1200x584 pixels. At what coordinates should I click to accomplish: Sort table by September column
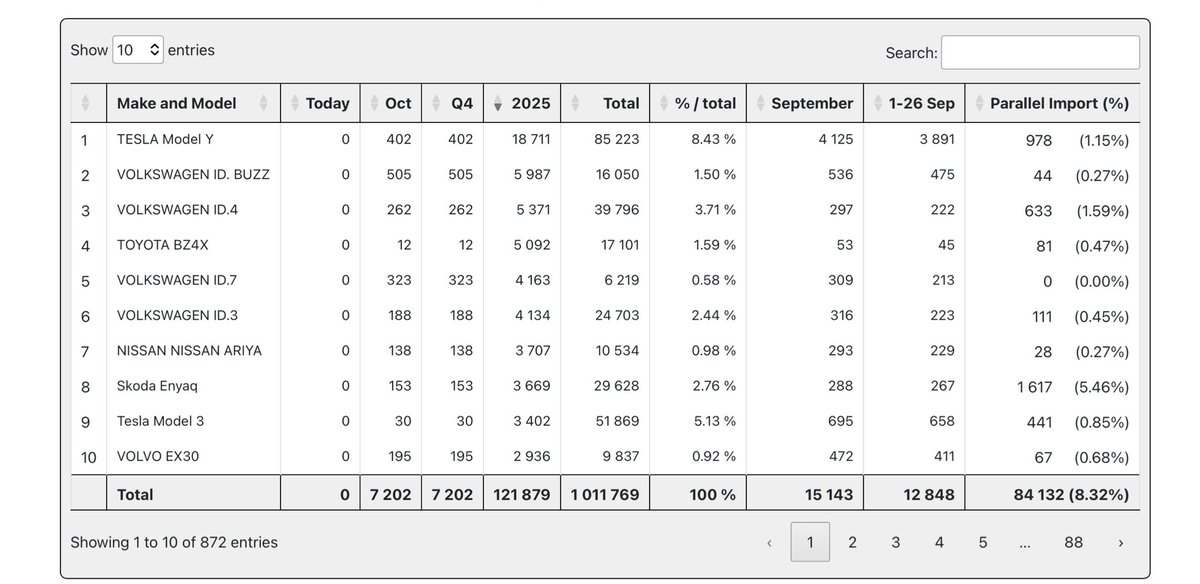[x=805, y=103]
